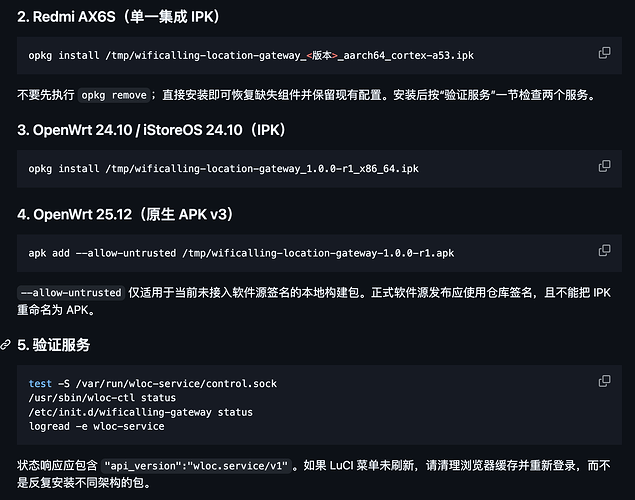The height and width of the screenshot is (500, 635).
Task: Click the inline code "api_version":"wloc.service/v1"
Action: [x=196, y=466]
